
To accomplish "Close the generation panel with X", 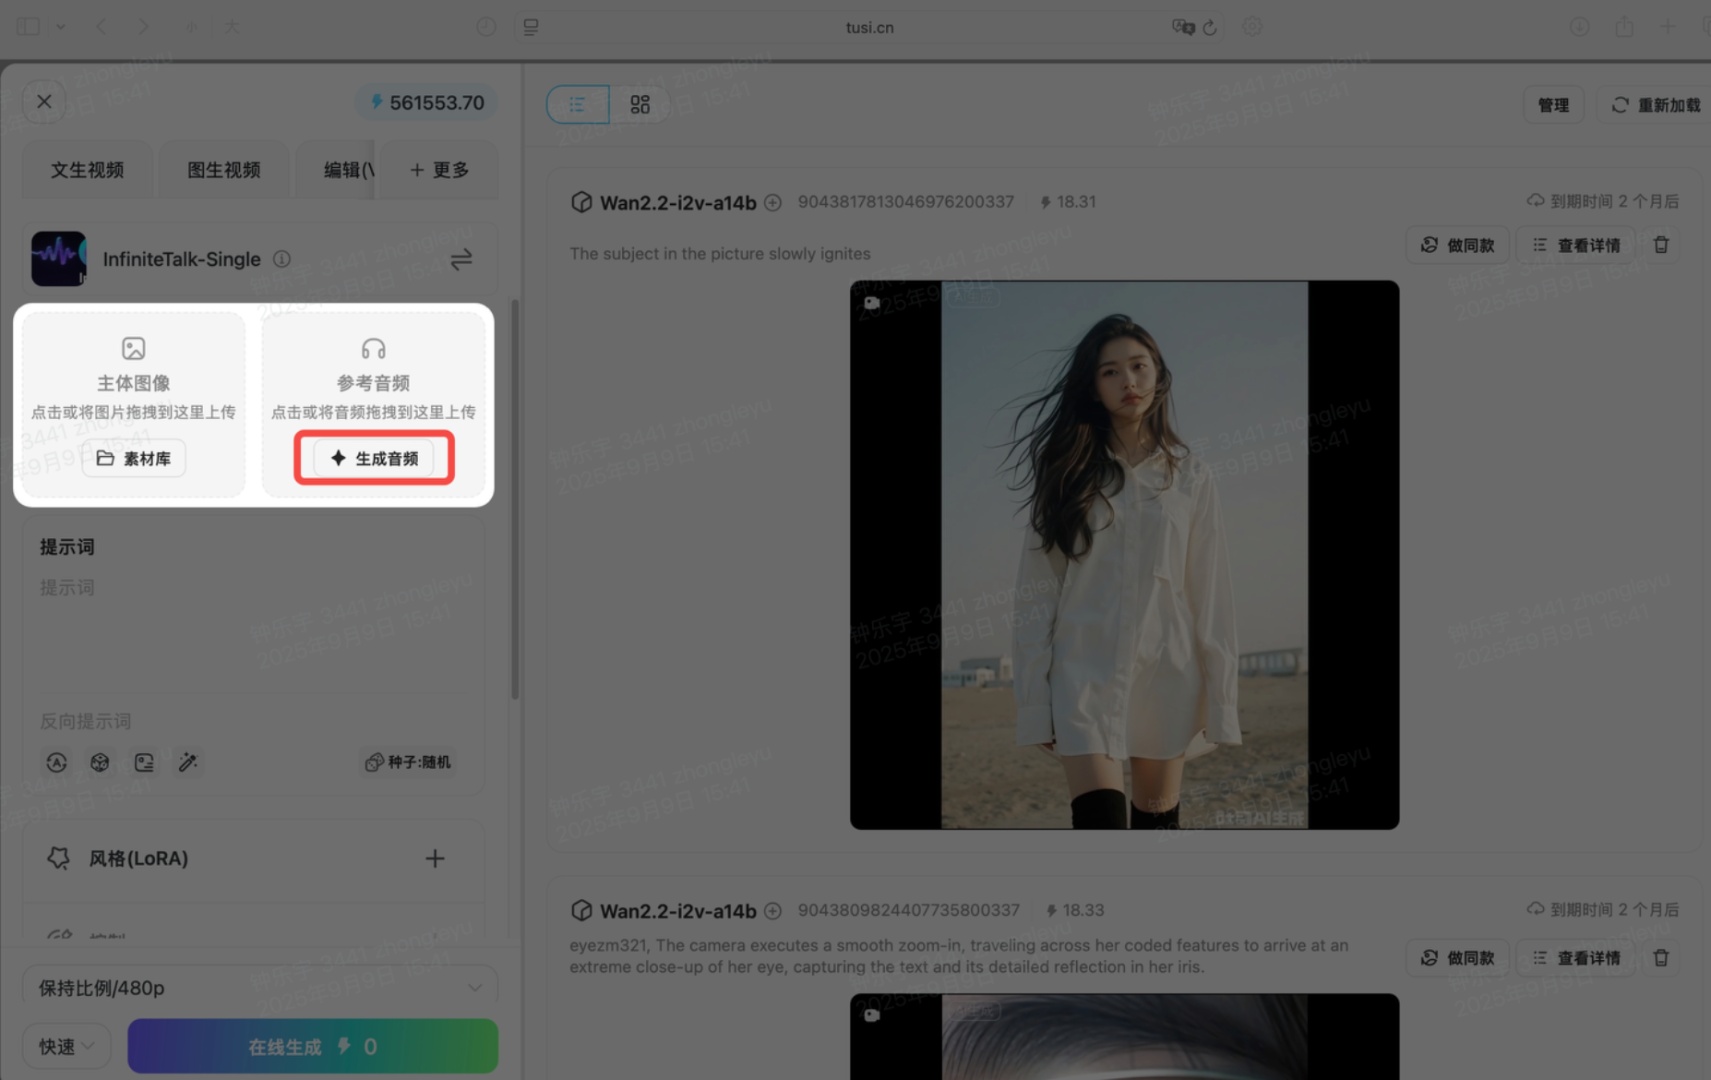I will tap(44, 102).
